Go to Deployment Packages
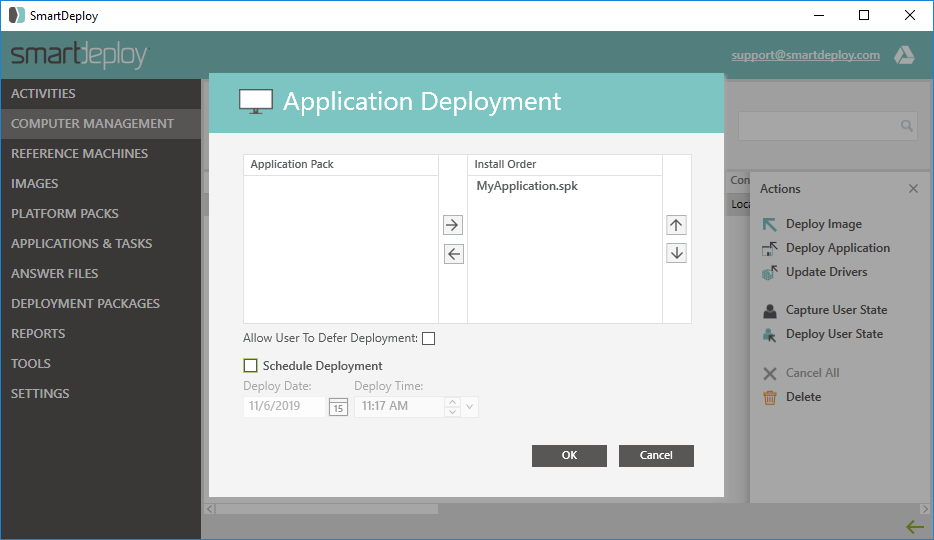The width and height of the screenshot is (934, 540). tap(101, 304)
